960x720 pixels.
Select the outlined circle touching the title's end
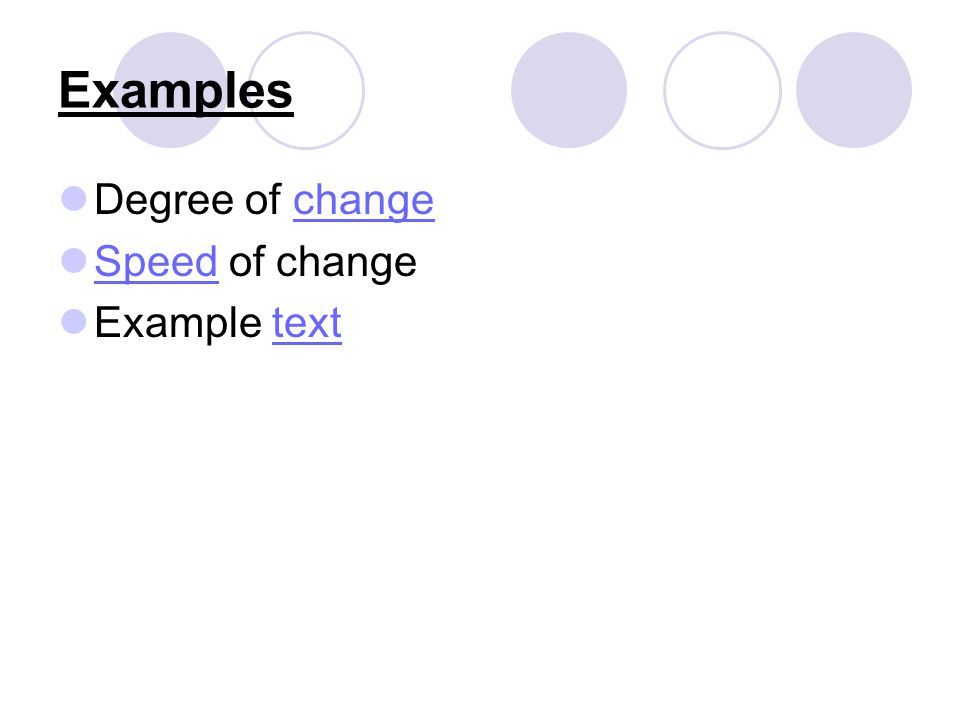click(306, 90)
